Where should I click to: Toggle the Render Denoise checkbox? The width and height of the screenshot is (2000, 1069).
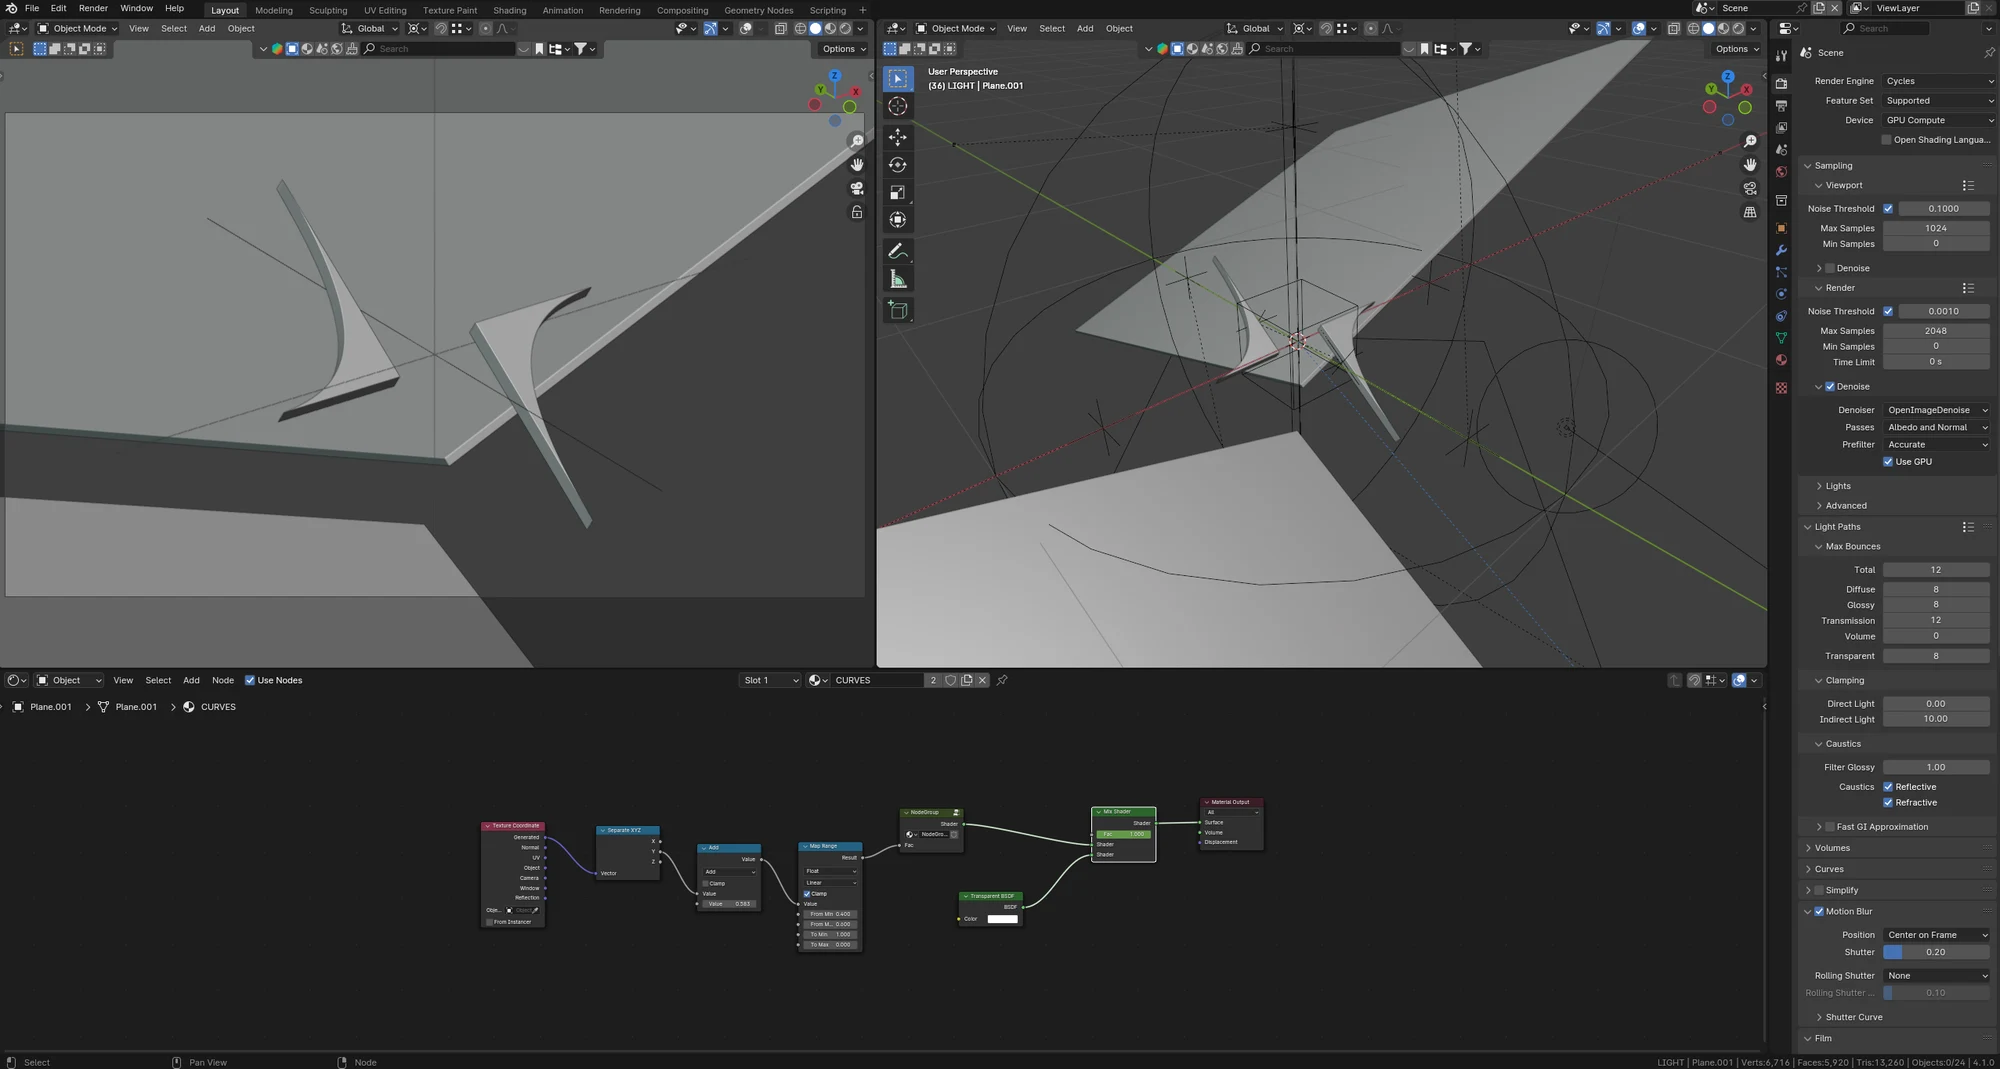point(1830,387)
